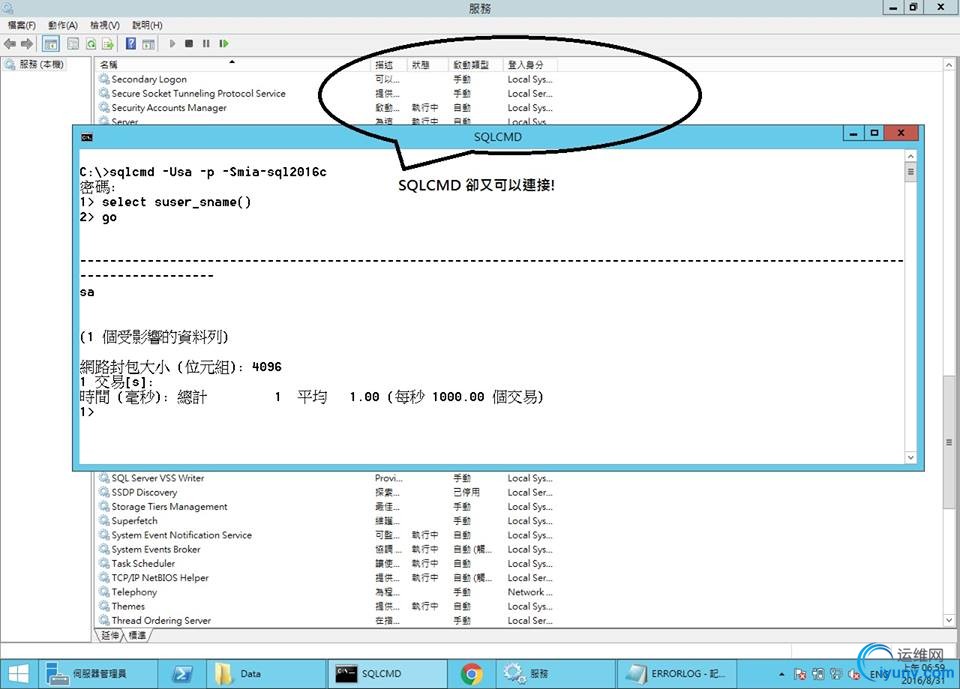Image resolution: width=960 pixels, height=689 pixels.
Task: Select the Secondary Logon service
Action: point(149,79)
